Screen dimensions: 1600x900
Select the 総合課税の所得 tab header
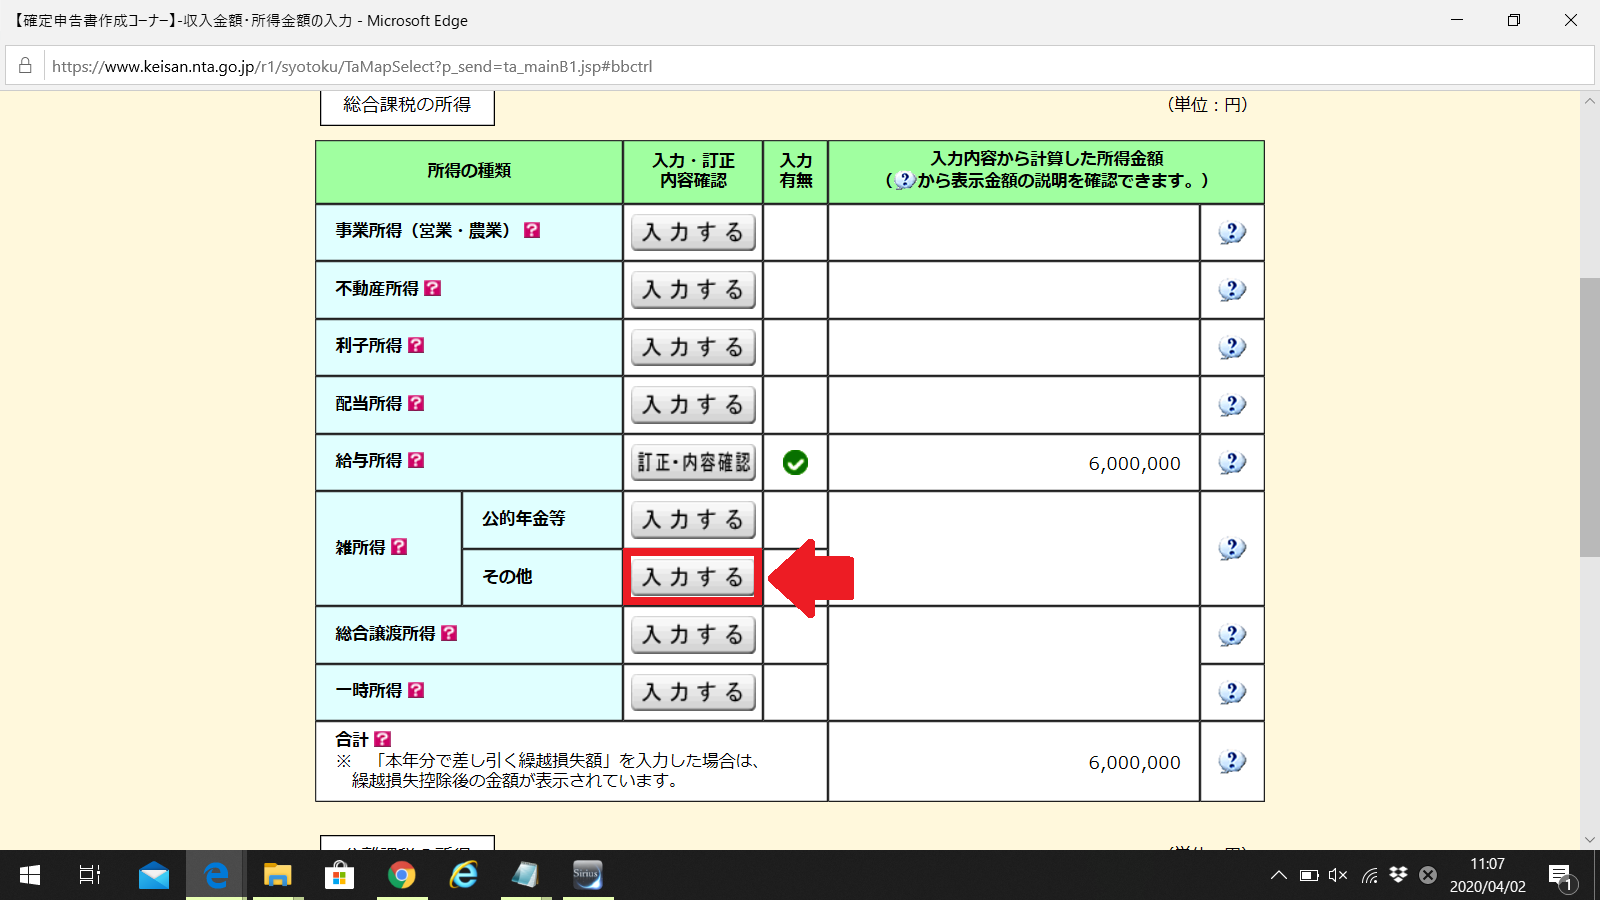407,105
